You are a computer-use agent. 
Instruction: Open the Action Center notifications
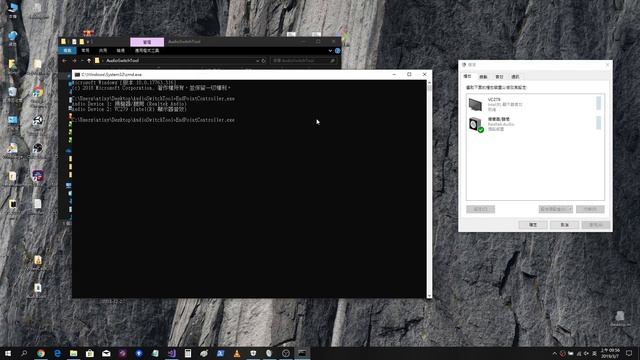point(629,353)
